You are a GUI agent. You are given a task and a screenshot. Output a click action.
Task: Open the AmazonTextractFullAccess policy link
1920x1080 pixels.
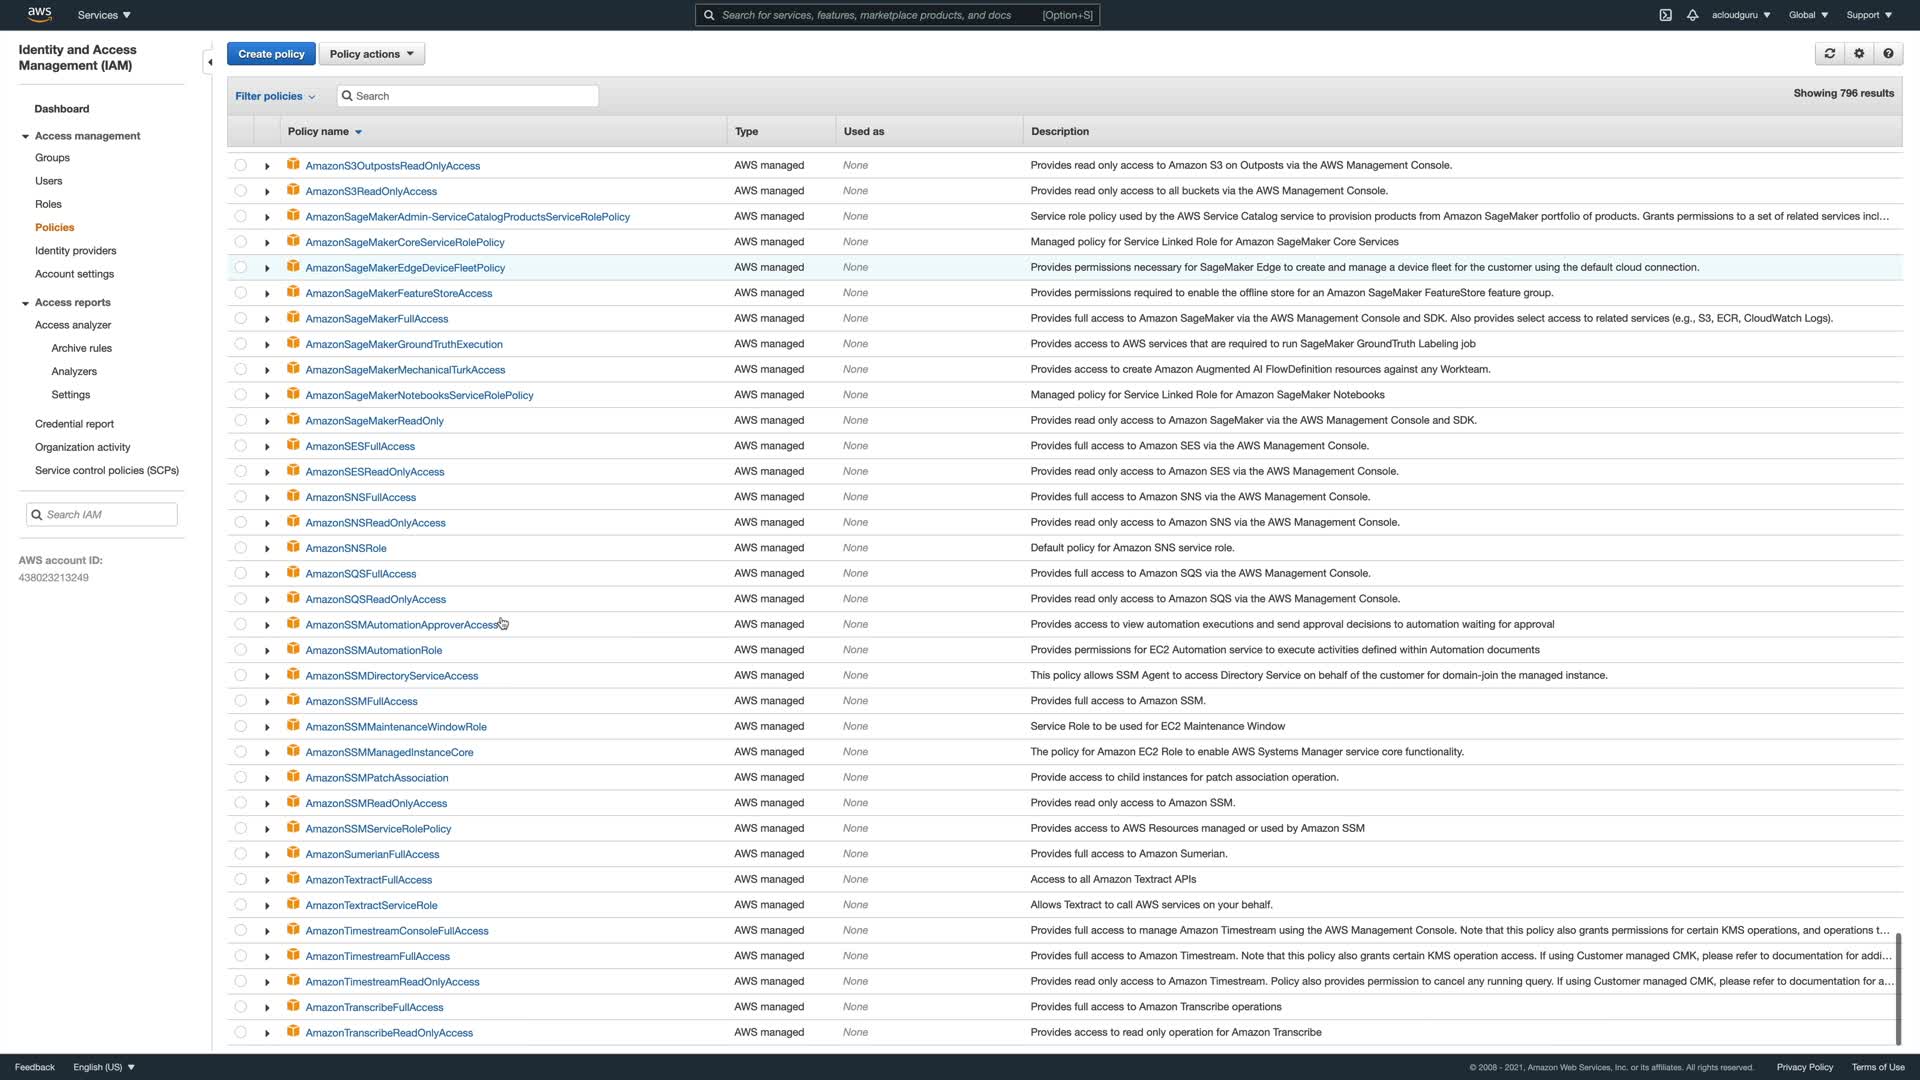[368, 880]
